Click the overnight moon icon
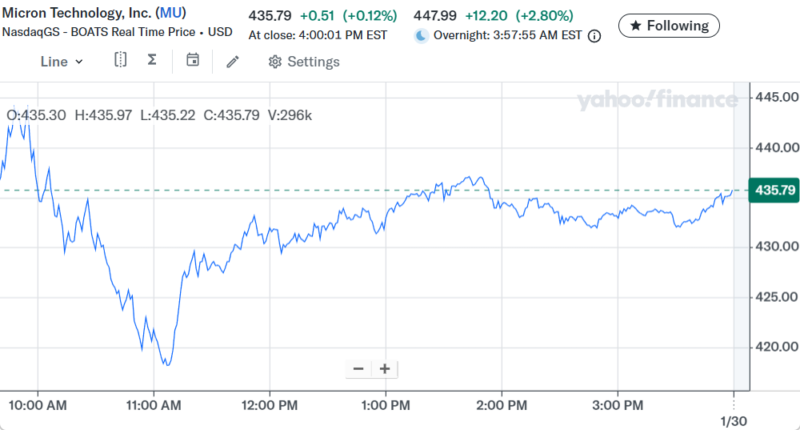Viewport: 800px width, 430px height. coord(421,36)
